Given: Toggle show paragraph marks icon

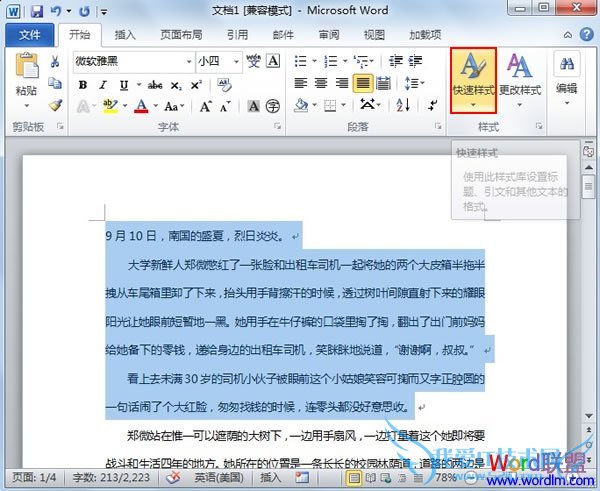Looking at the screenshot, I should click(x=433, y=105).
